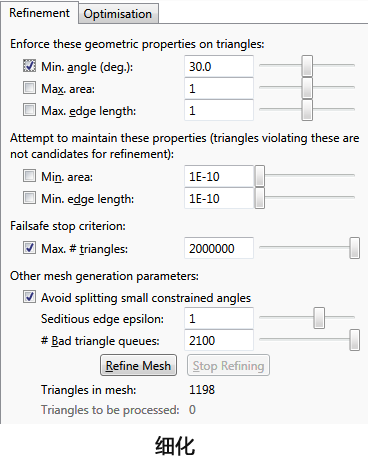Screen dimensions: 368x468
Task: Click the Max. # triangles slider handle
Action: point(355,248)
